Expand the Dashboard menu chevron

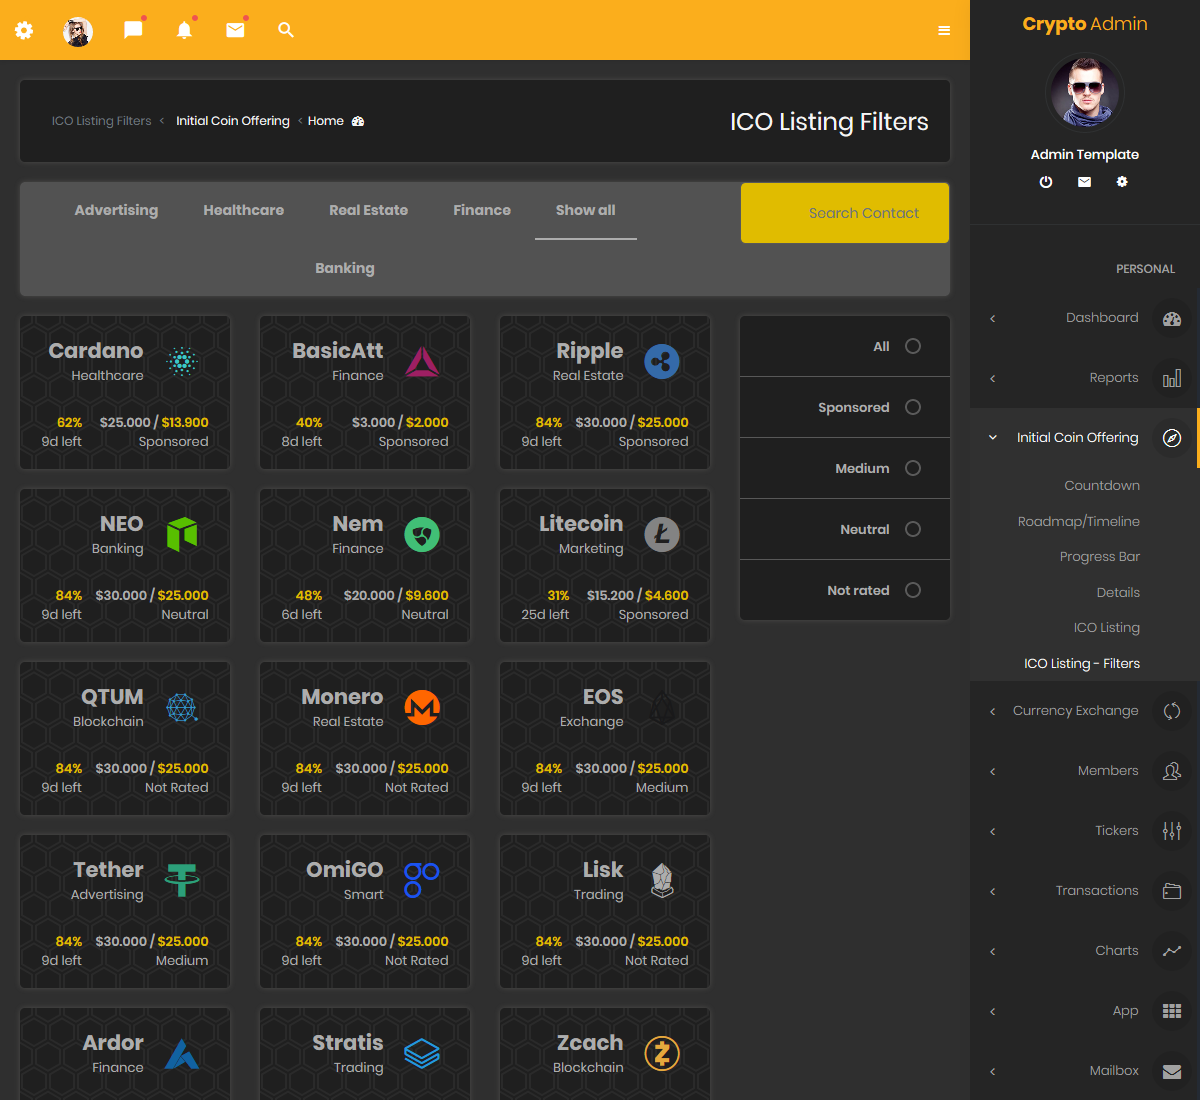pyautogui.click(x=993, y=319)
